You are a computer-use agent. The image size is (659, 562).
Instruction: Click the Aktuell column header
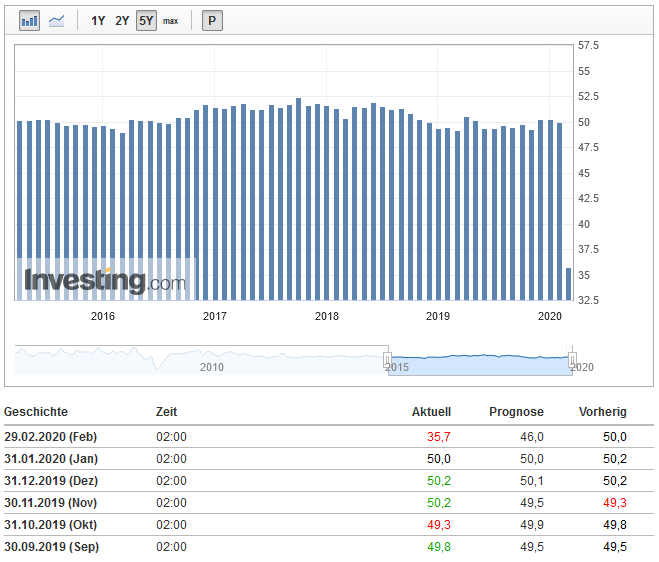click(431, 412)
